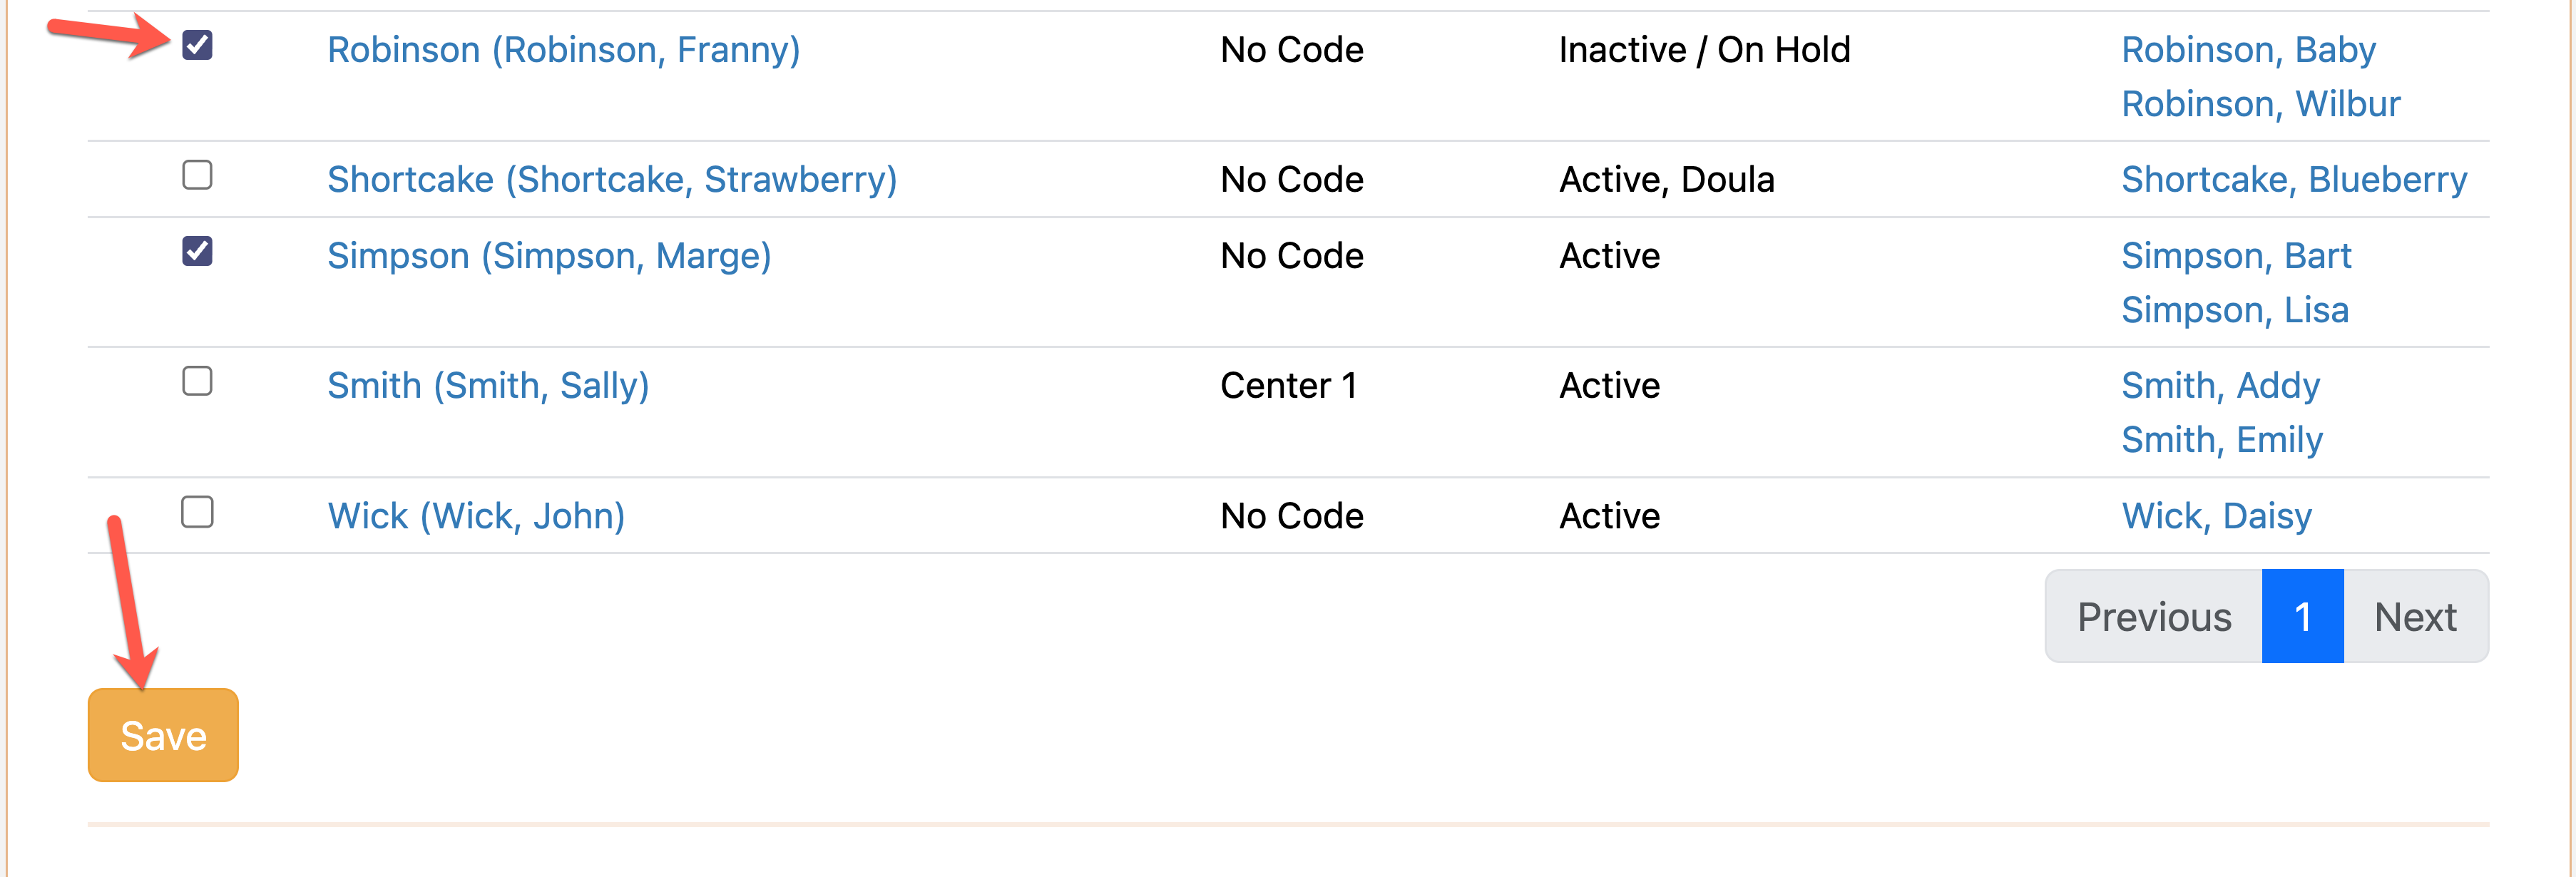View child Simpson, Bart
Screen dimensions: 2576x877
[x=2236, y=256]
